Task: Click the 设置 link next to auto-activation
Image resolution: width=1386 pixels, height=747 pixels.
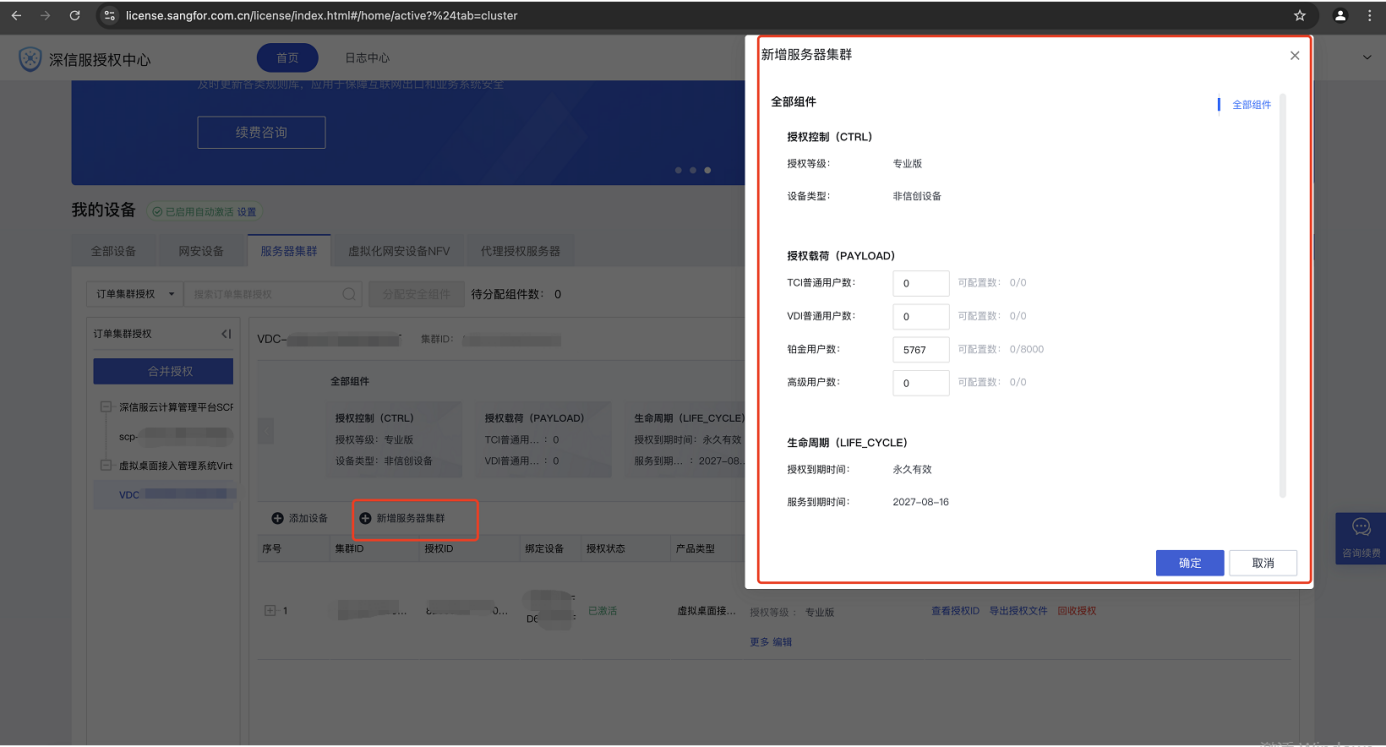Action: (x=246, y=212)
